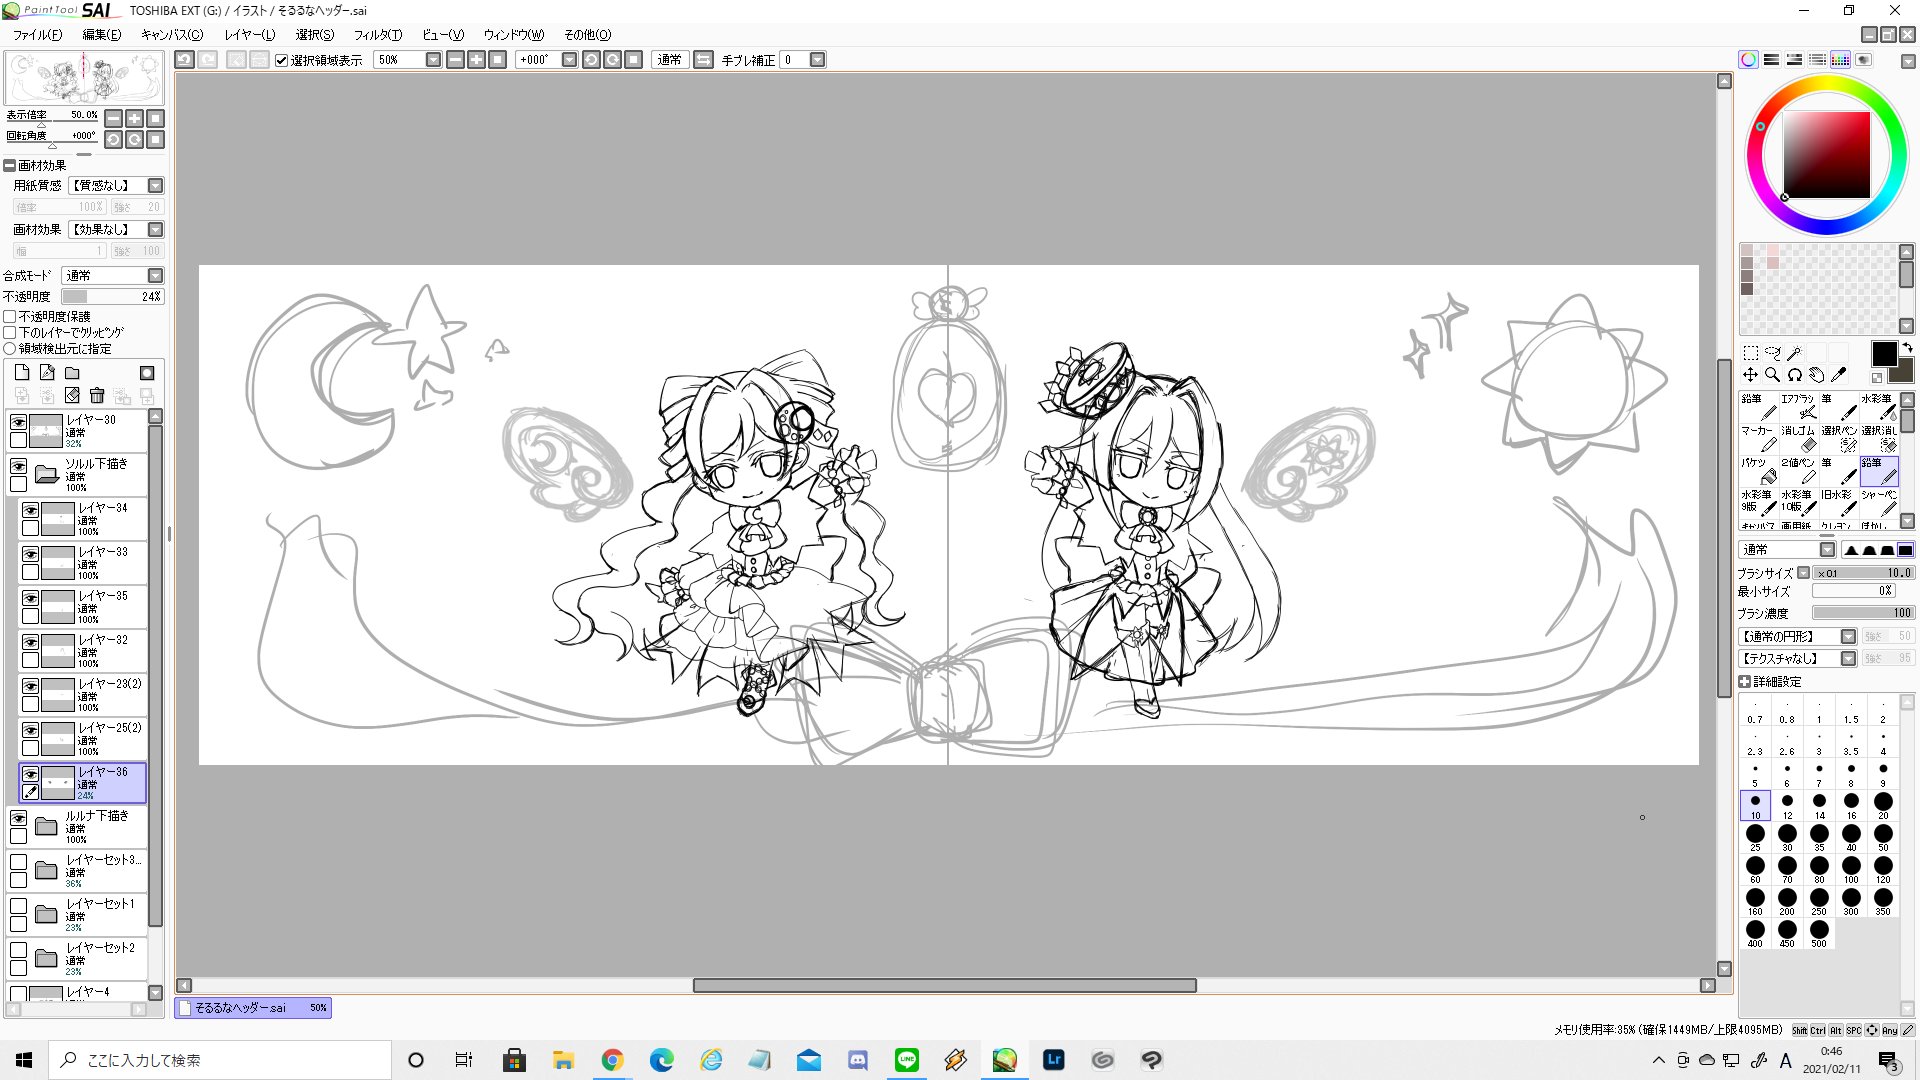Open the 用紙質感 texture dropdown
Image resolution: width=1920 pixels, height=1080 pixels.
coord(155,185)
